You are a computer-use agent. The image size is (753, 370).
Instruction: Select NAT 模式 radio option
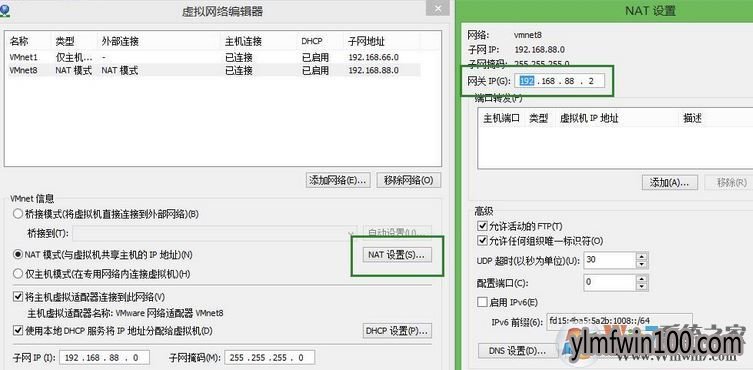point(18,254)
